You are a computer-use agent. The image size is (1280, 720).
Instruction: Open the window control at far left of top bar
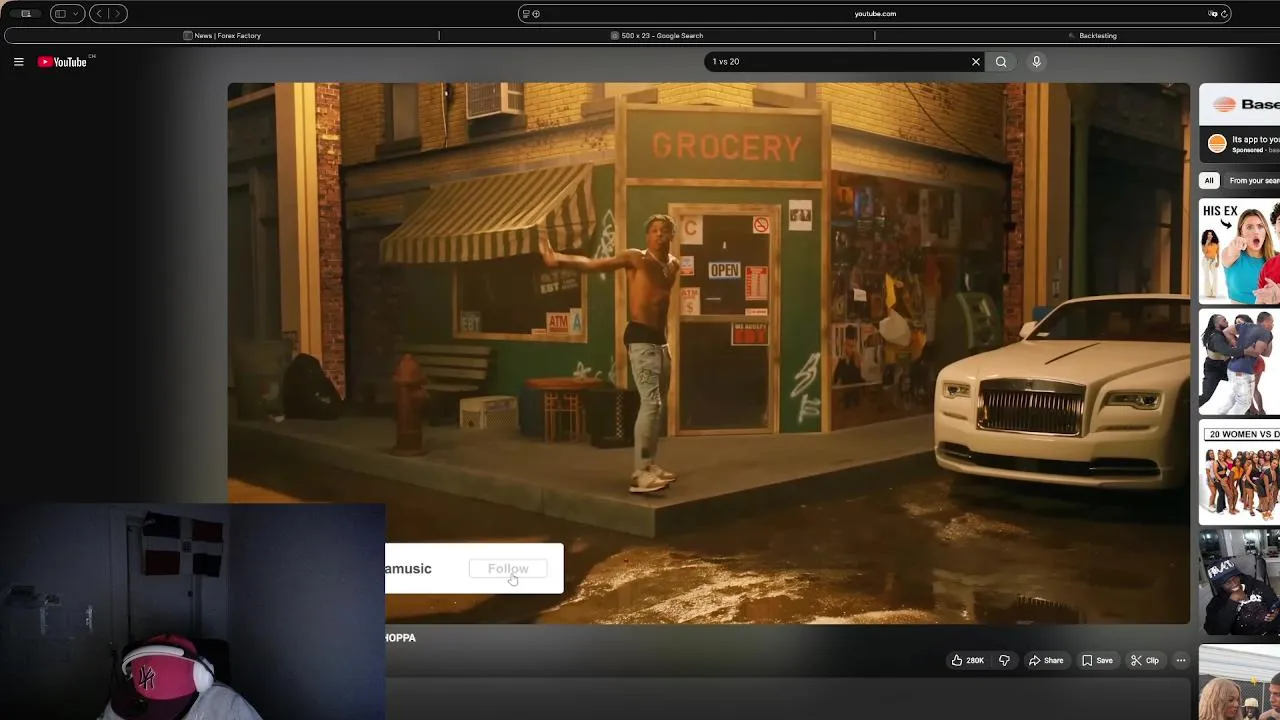(x=26, y=14)
